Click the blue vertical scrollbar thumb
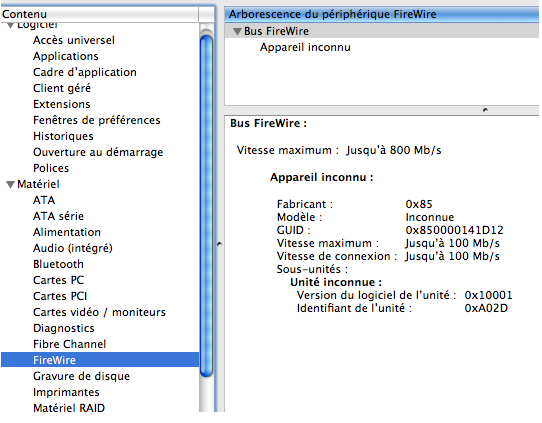Image resolution: width=542 pixels, height=423 pixels. (x=206, y=206)
